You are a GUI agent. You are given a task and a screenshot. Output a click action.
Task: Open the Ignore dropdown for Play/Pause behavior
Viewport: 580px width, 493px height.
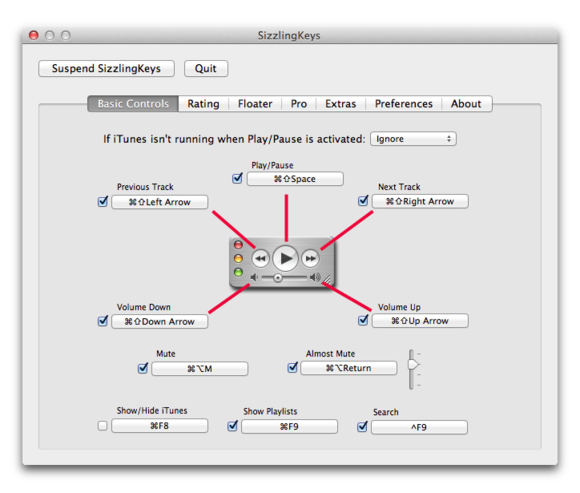(x=413, y=139)
